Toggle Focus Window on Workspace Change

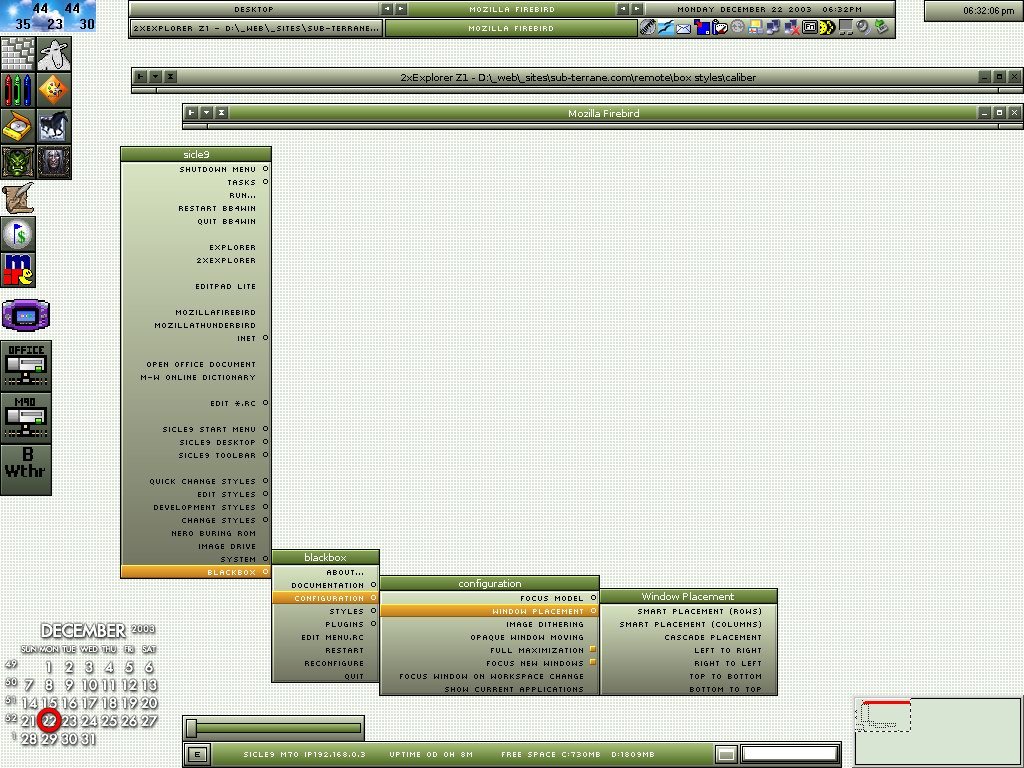489,677
